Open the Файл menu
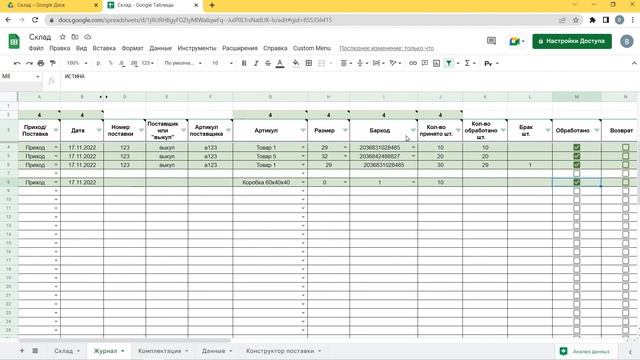This screenshot has height=360, width=640. (x=36, y=48)
